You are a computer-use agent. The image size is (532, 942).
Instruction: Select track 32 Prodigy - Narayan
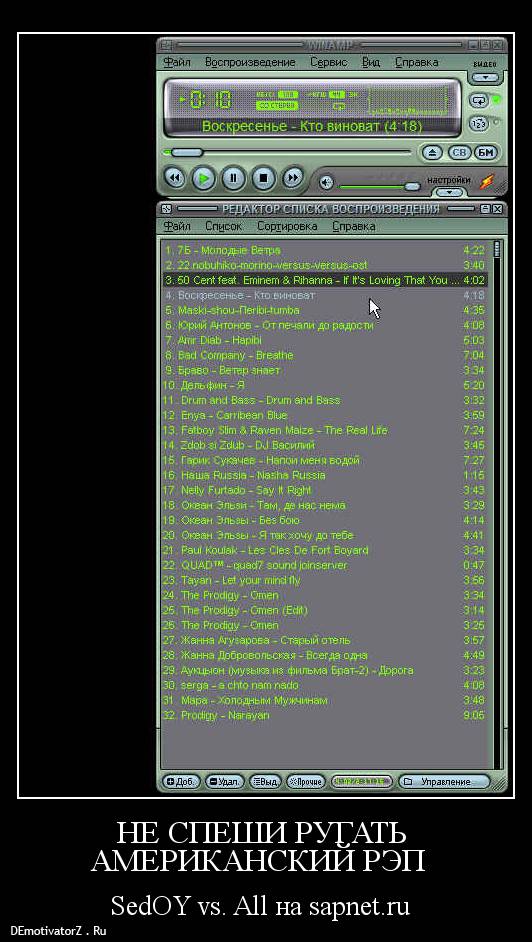click(325, 716)
